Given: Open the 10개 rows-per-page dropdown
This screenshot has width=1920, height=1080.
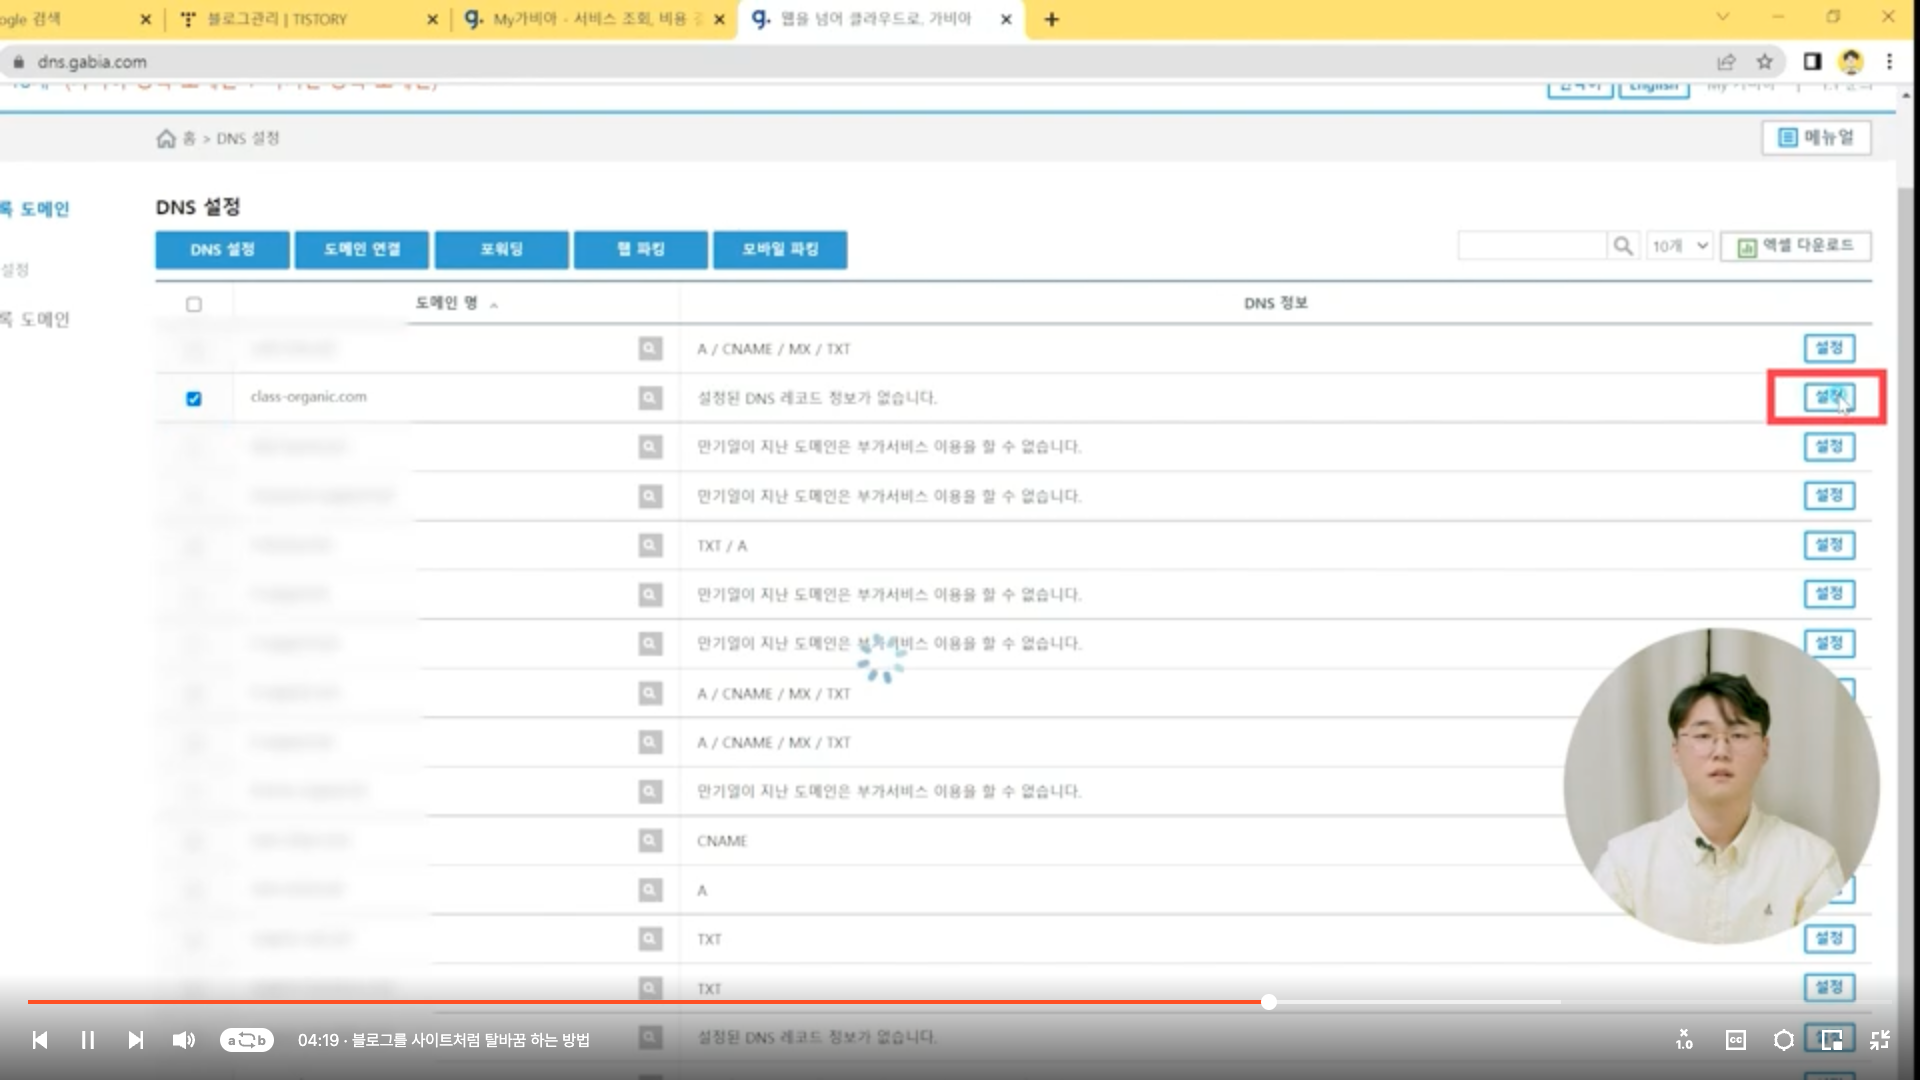Looking at the screenshot, I should [1680, 246].
